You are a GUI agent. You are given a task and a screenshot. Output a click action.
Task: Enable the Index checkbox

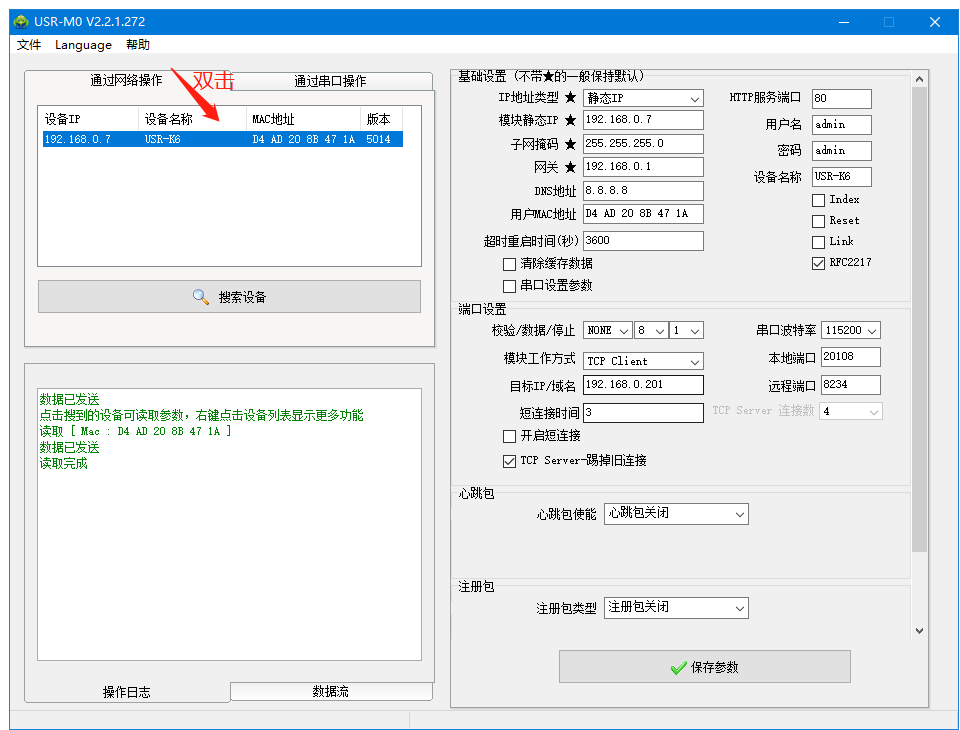(x=818, y=200)
